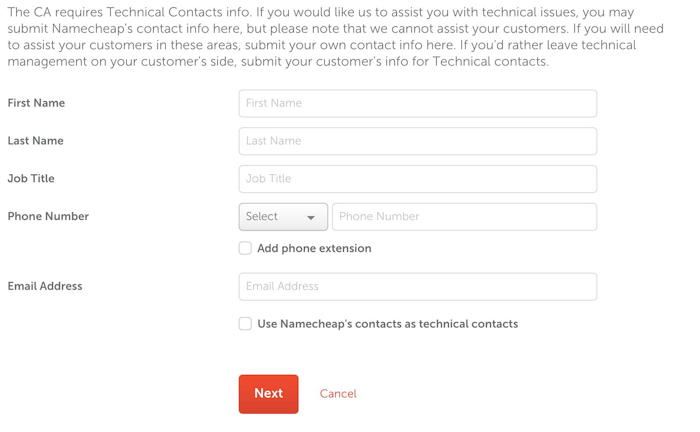Check Use Namecheap's contacts as technical contacts
The height and width of the screenshot is (432, 700).
pos(245,324)
